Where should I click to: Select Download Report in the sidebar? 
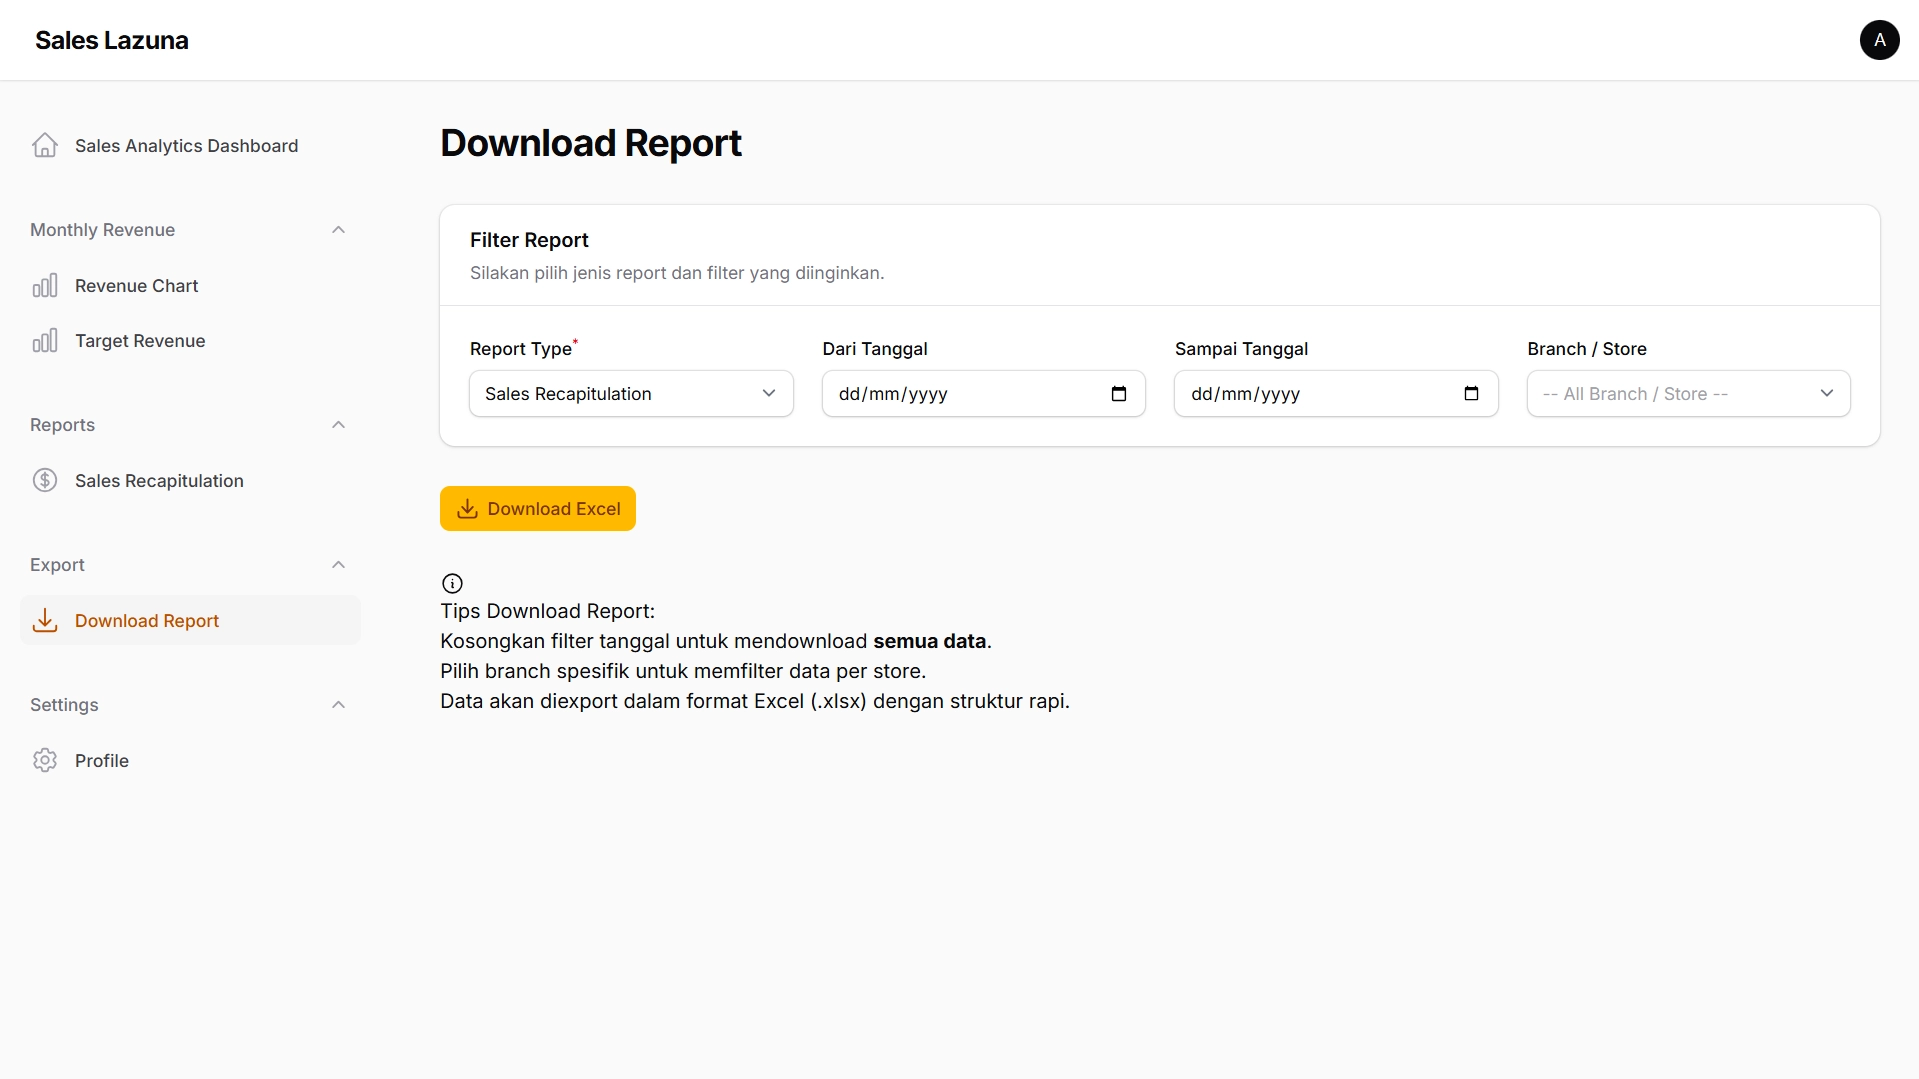pyautogui.click(x=190, y=620)
